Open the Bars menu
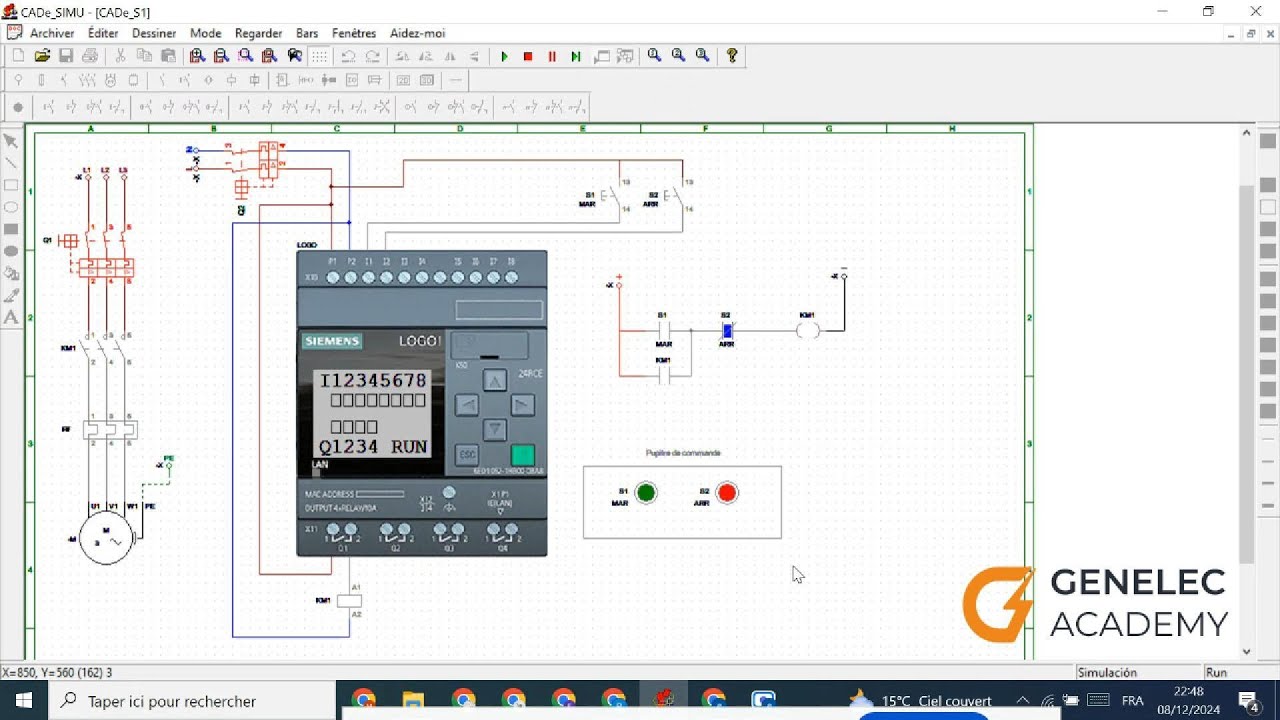The height and width of the screenshot is (720, 1280). [x=307, y=33]
